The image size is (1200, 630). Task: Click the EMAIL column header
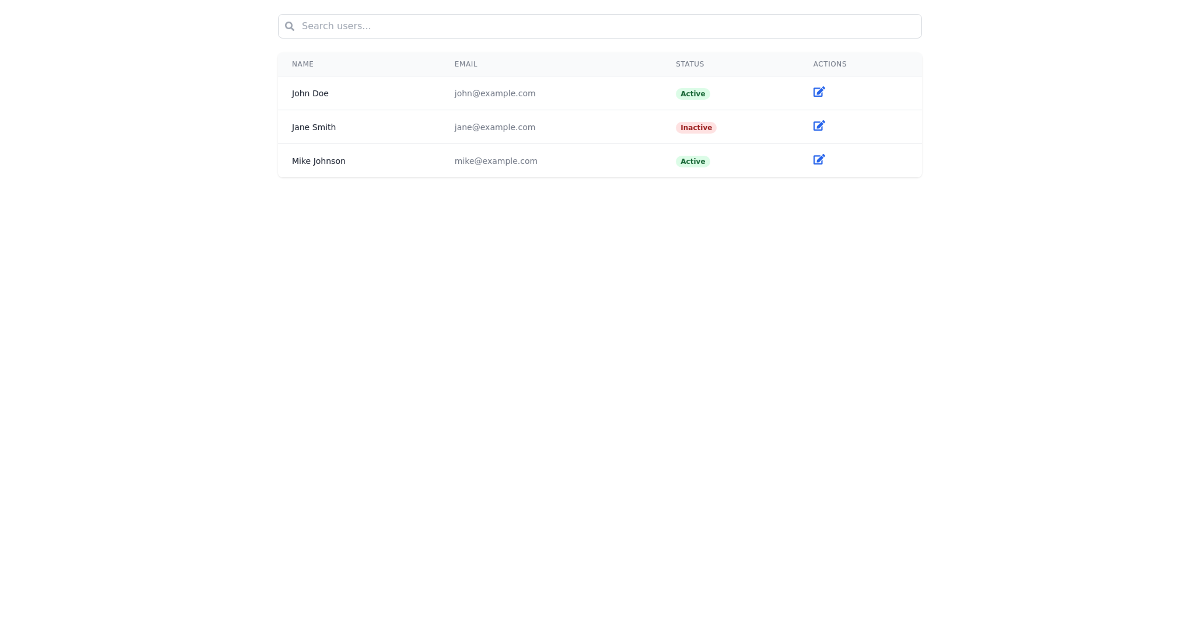pyautogui.click(x=466, y=64)
